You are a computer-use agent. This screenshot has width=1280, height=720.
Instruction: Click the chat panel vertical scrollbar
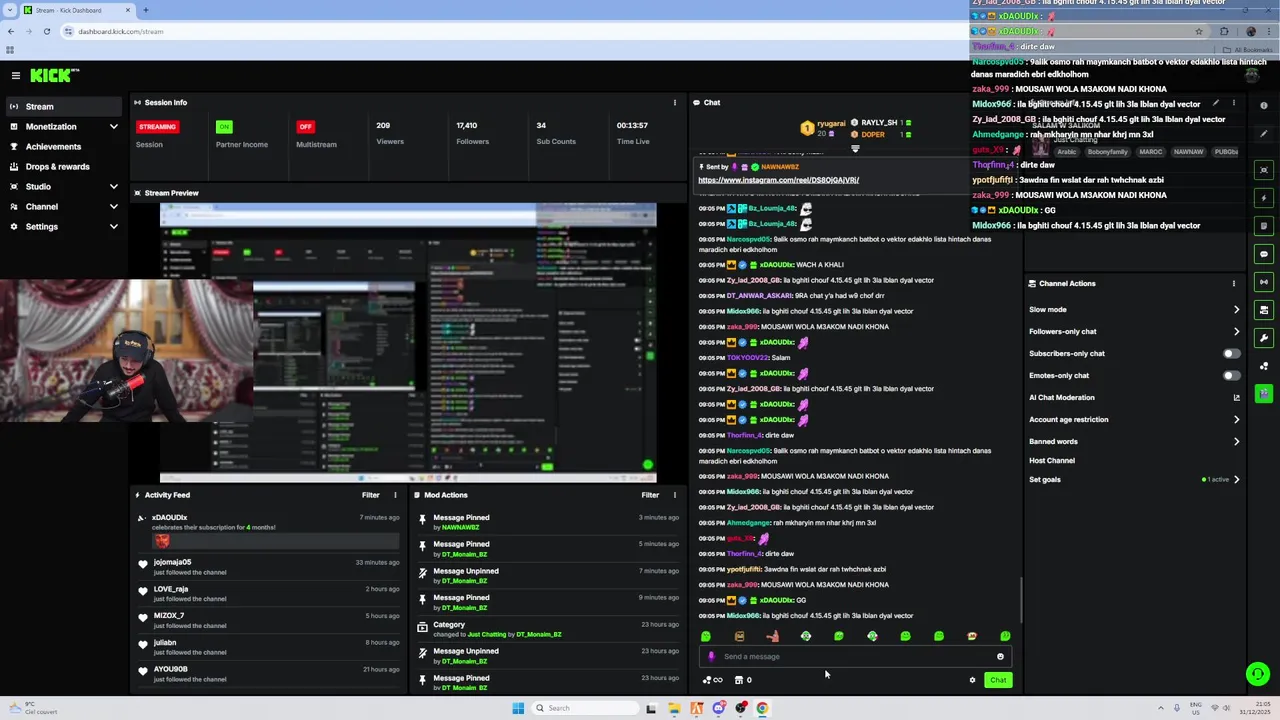pyautogui.click(x=1020, y=600)
